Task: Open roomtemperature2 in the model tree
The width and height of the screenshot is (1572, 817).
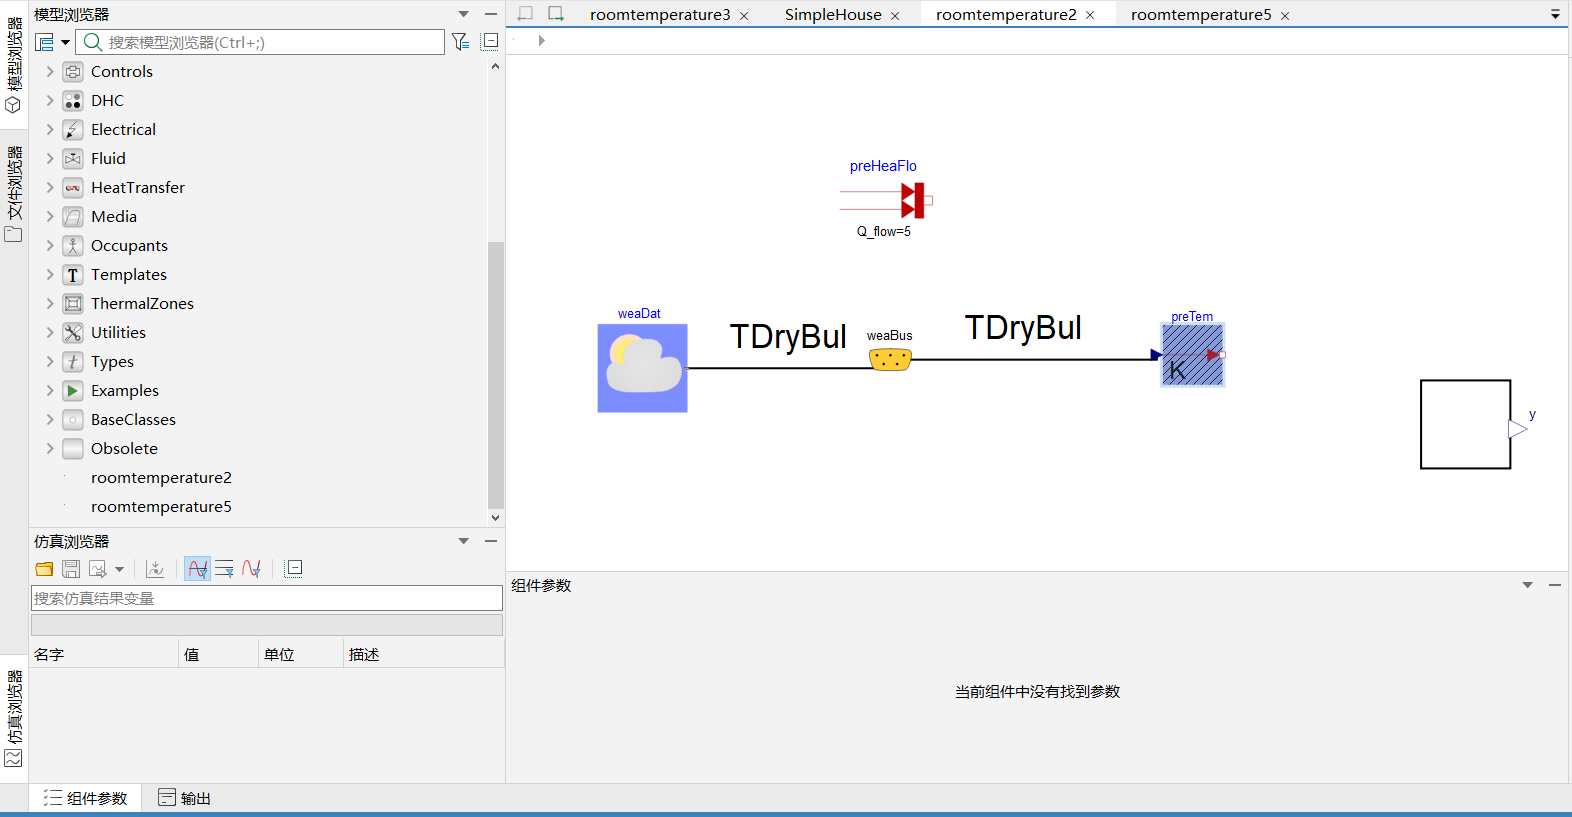Action: (x=161, y=478)
